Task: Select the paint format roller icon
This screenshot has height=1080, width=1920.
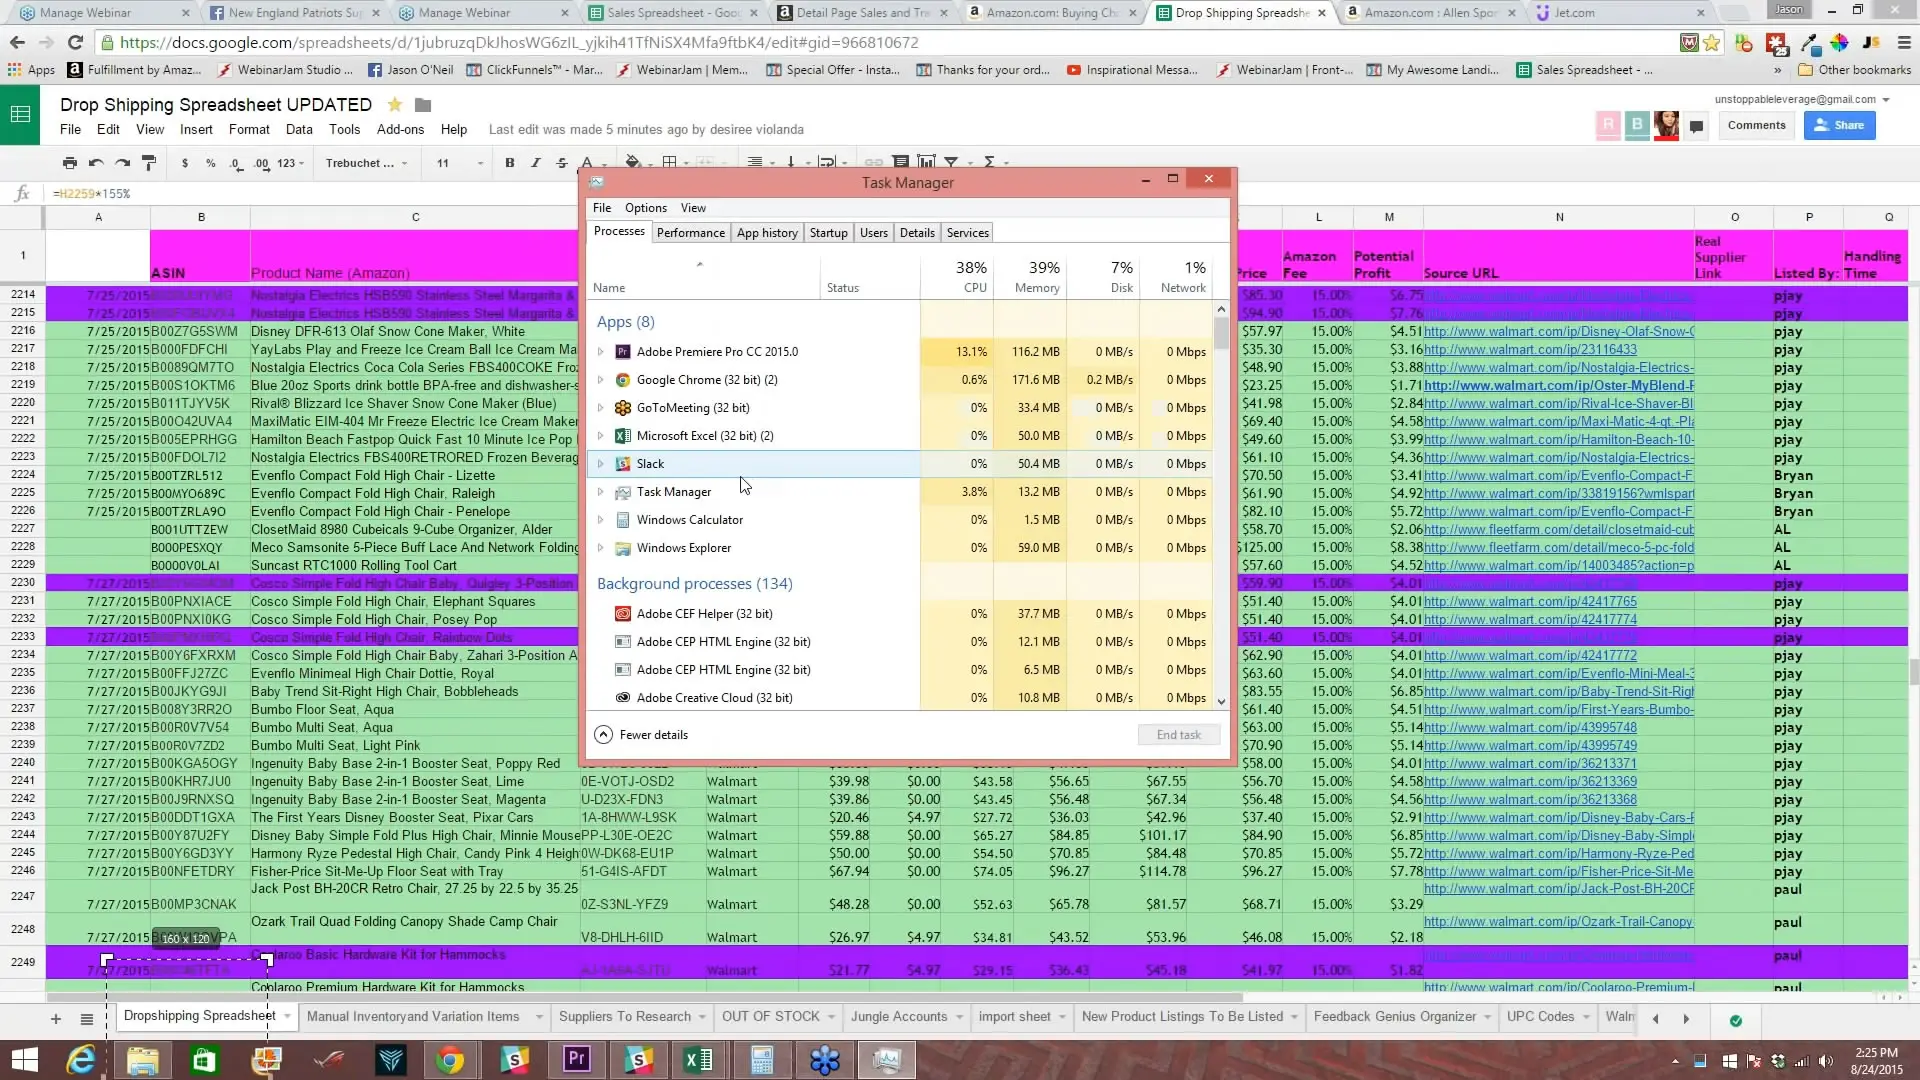Action: coord(149,163)
